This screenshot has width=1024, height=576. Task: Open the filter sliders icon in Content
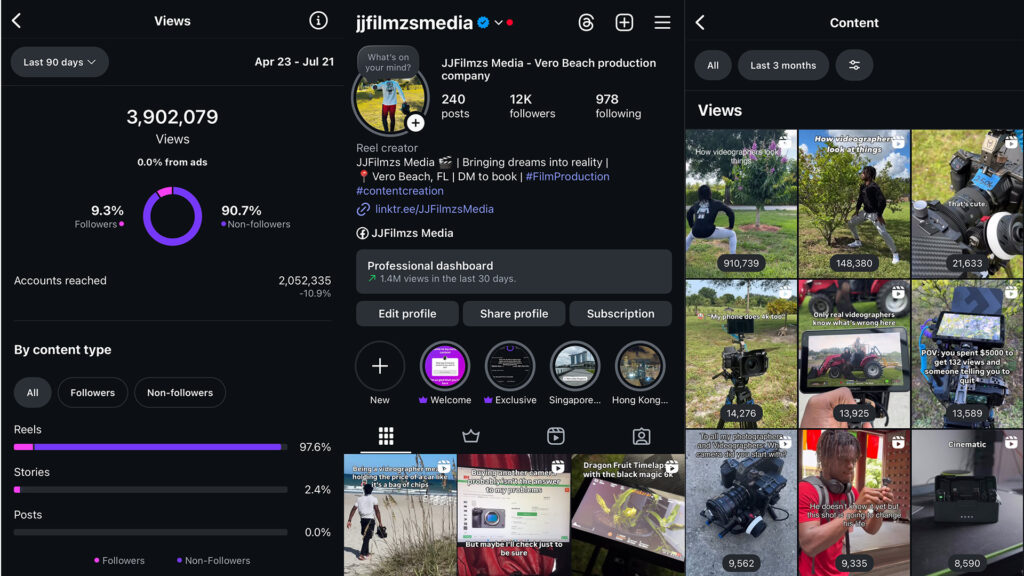854,65
